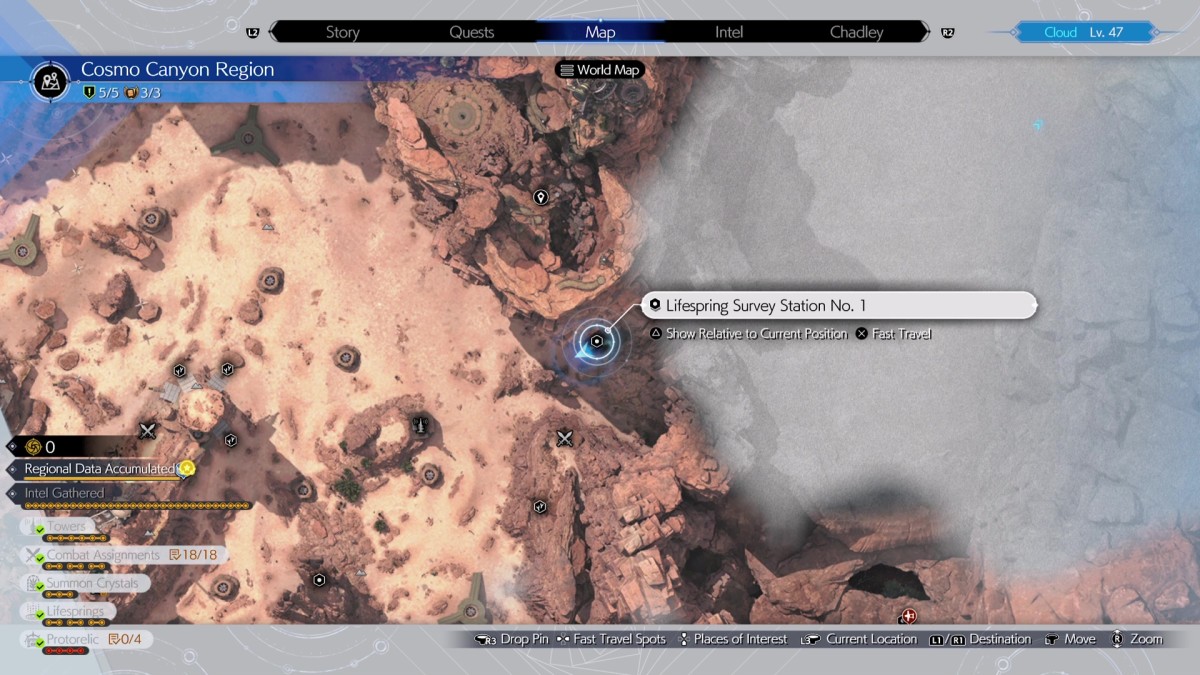1200x675 pixels.
Task: Select the Map tab
Action: click(x=600, y=32)
